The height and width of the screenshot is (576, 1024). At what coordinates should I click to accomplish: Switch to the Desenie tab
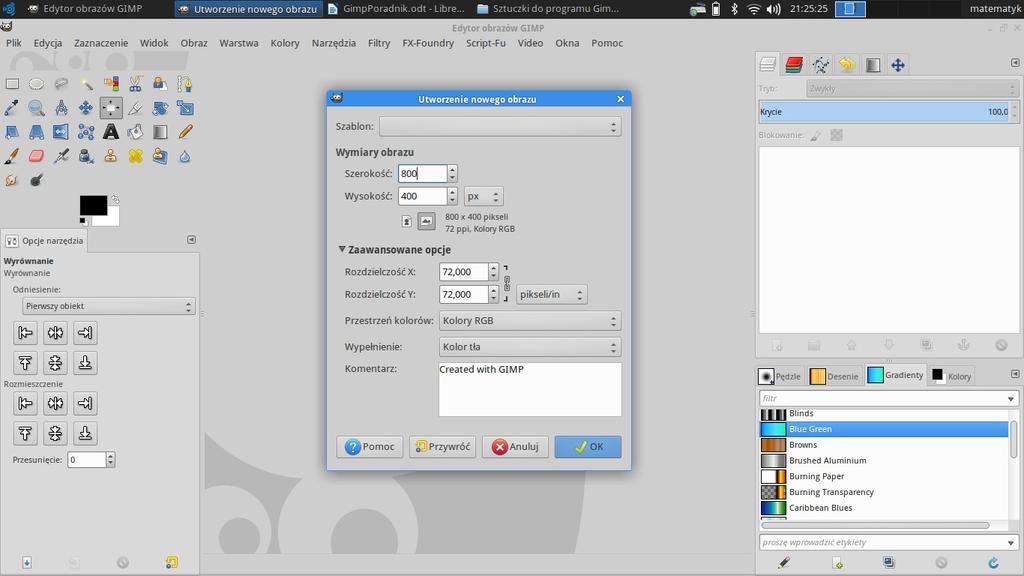pos(834,376)
